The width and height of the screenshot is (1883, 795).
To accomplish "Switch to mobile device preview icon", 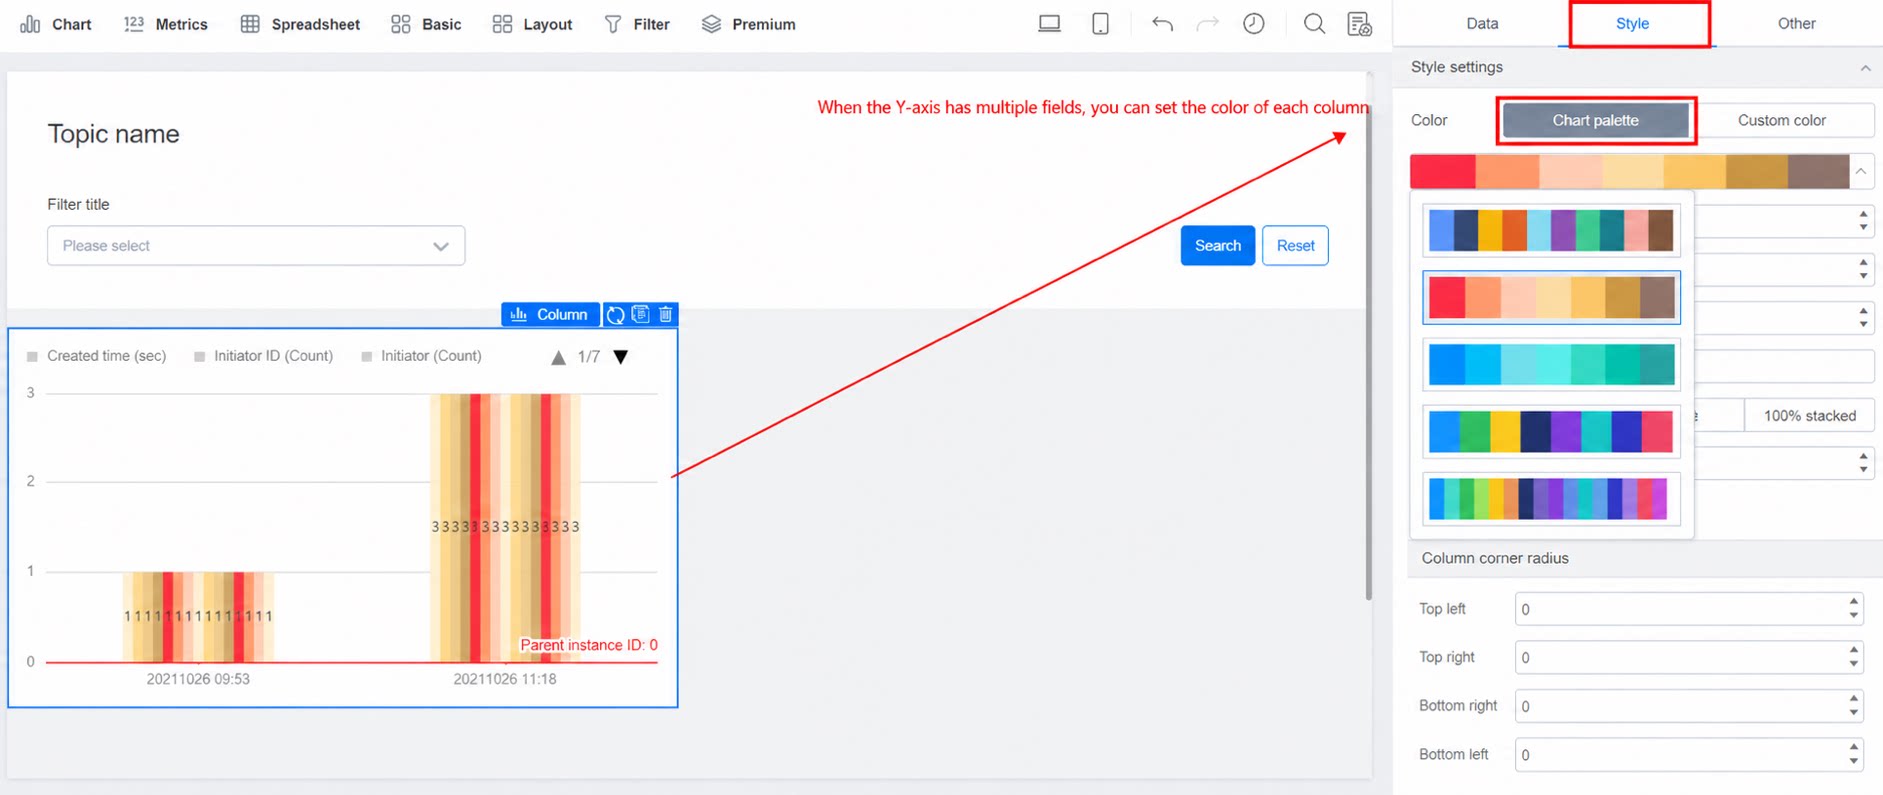I will coord(1100,24).
